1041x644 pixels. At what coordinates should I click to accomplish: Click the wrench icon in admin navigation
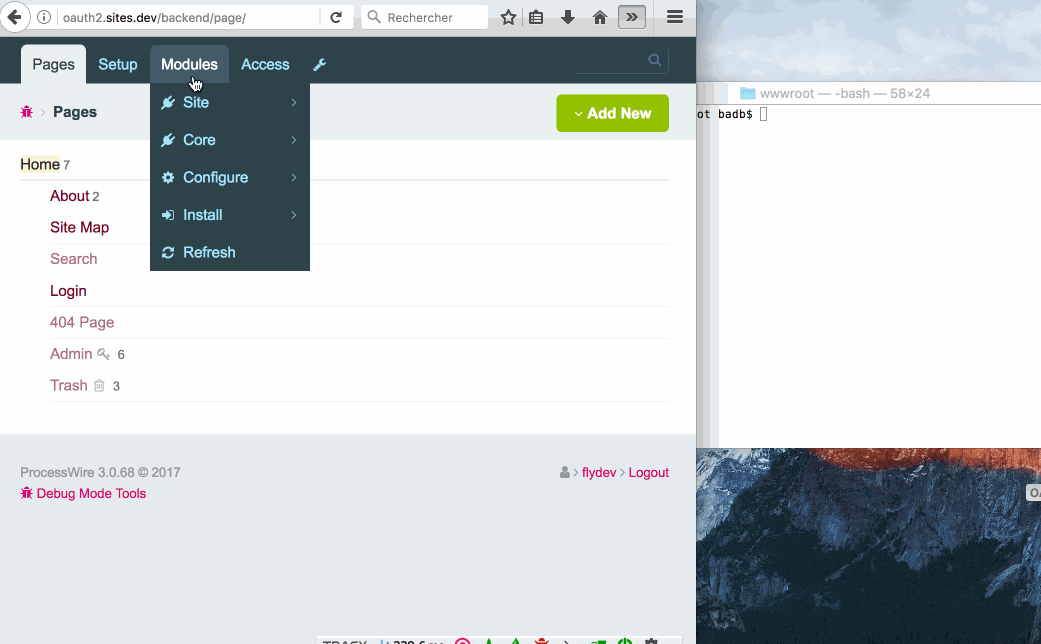[320, 65]
